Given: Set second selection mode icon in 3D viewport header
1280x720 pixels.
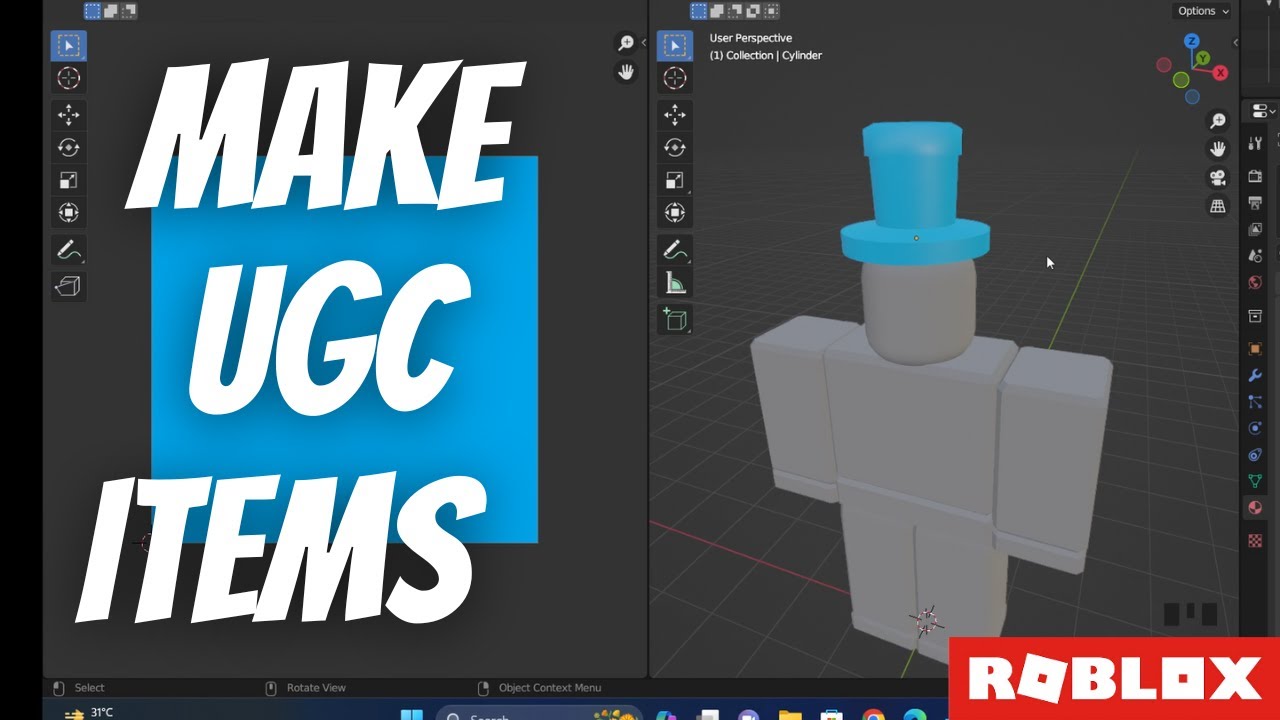Looking at the screenshot, I should click(718, 11).
